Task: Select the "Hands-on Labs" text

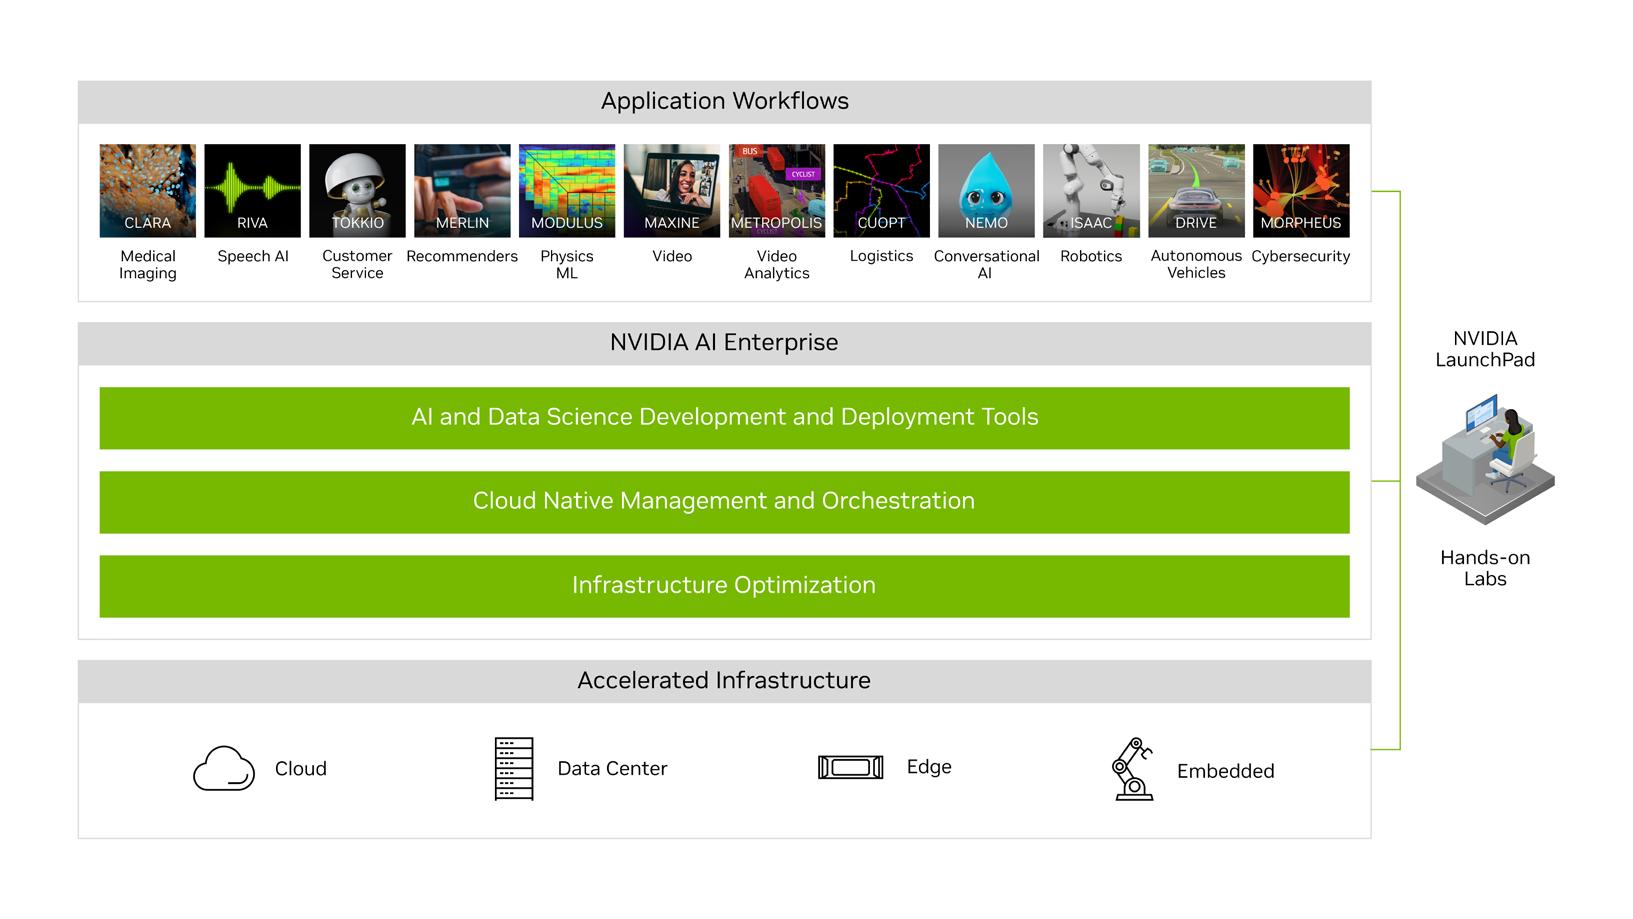Action: click(1485, 568)
